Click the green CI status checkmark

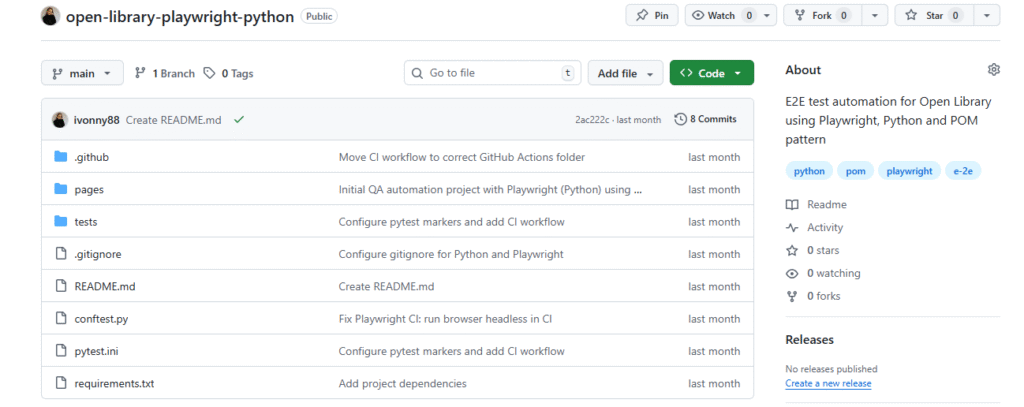(x=239, y=120)
